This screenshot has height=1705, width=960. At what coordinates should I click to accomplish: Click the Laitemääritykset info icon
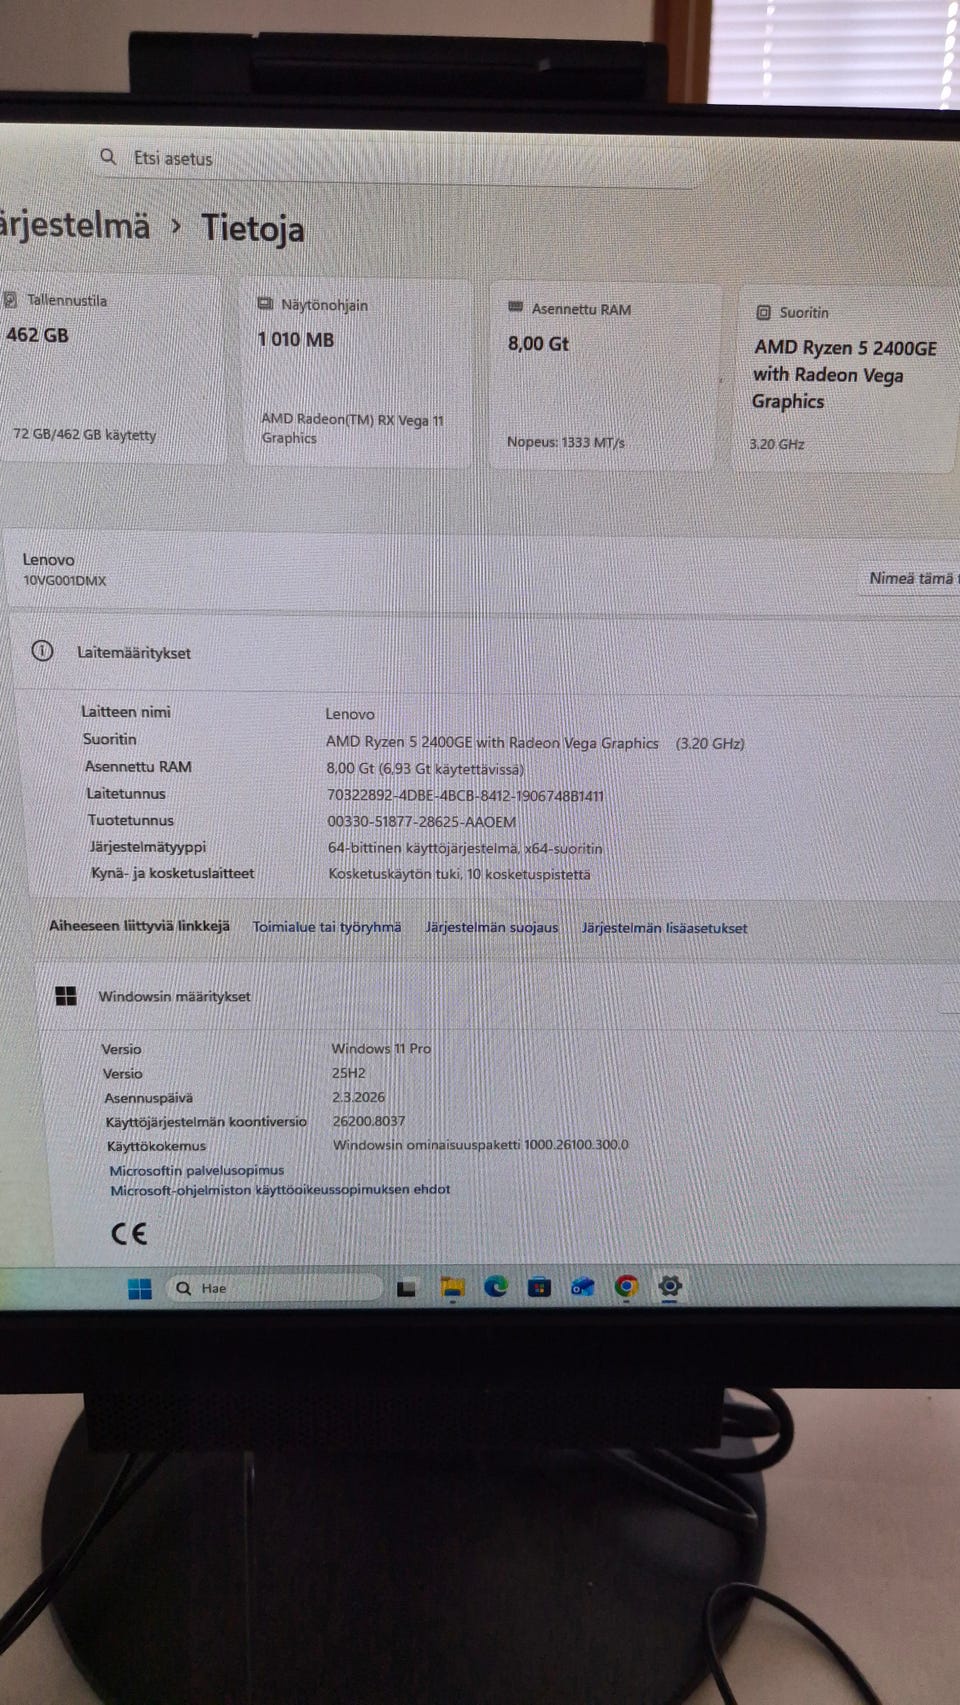pyautogui.click(x=42, y=650)
